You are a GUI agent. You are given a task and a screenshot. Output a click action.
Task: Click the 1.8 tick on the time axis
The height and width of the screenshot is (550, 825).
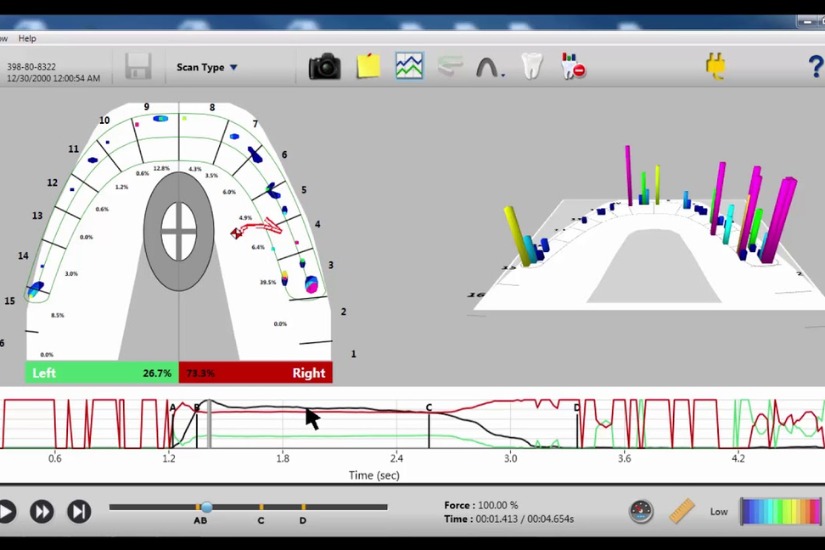[x=283, y=458]
